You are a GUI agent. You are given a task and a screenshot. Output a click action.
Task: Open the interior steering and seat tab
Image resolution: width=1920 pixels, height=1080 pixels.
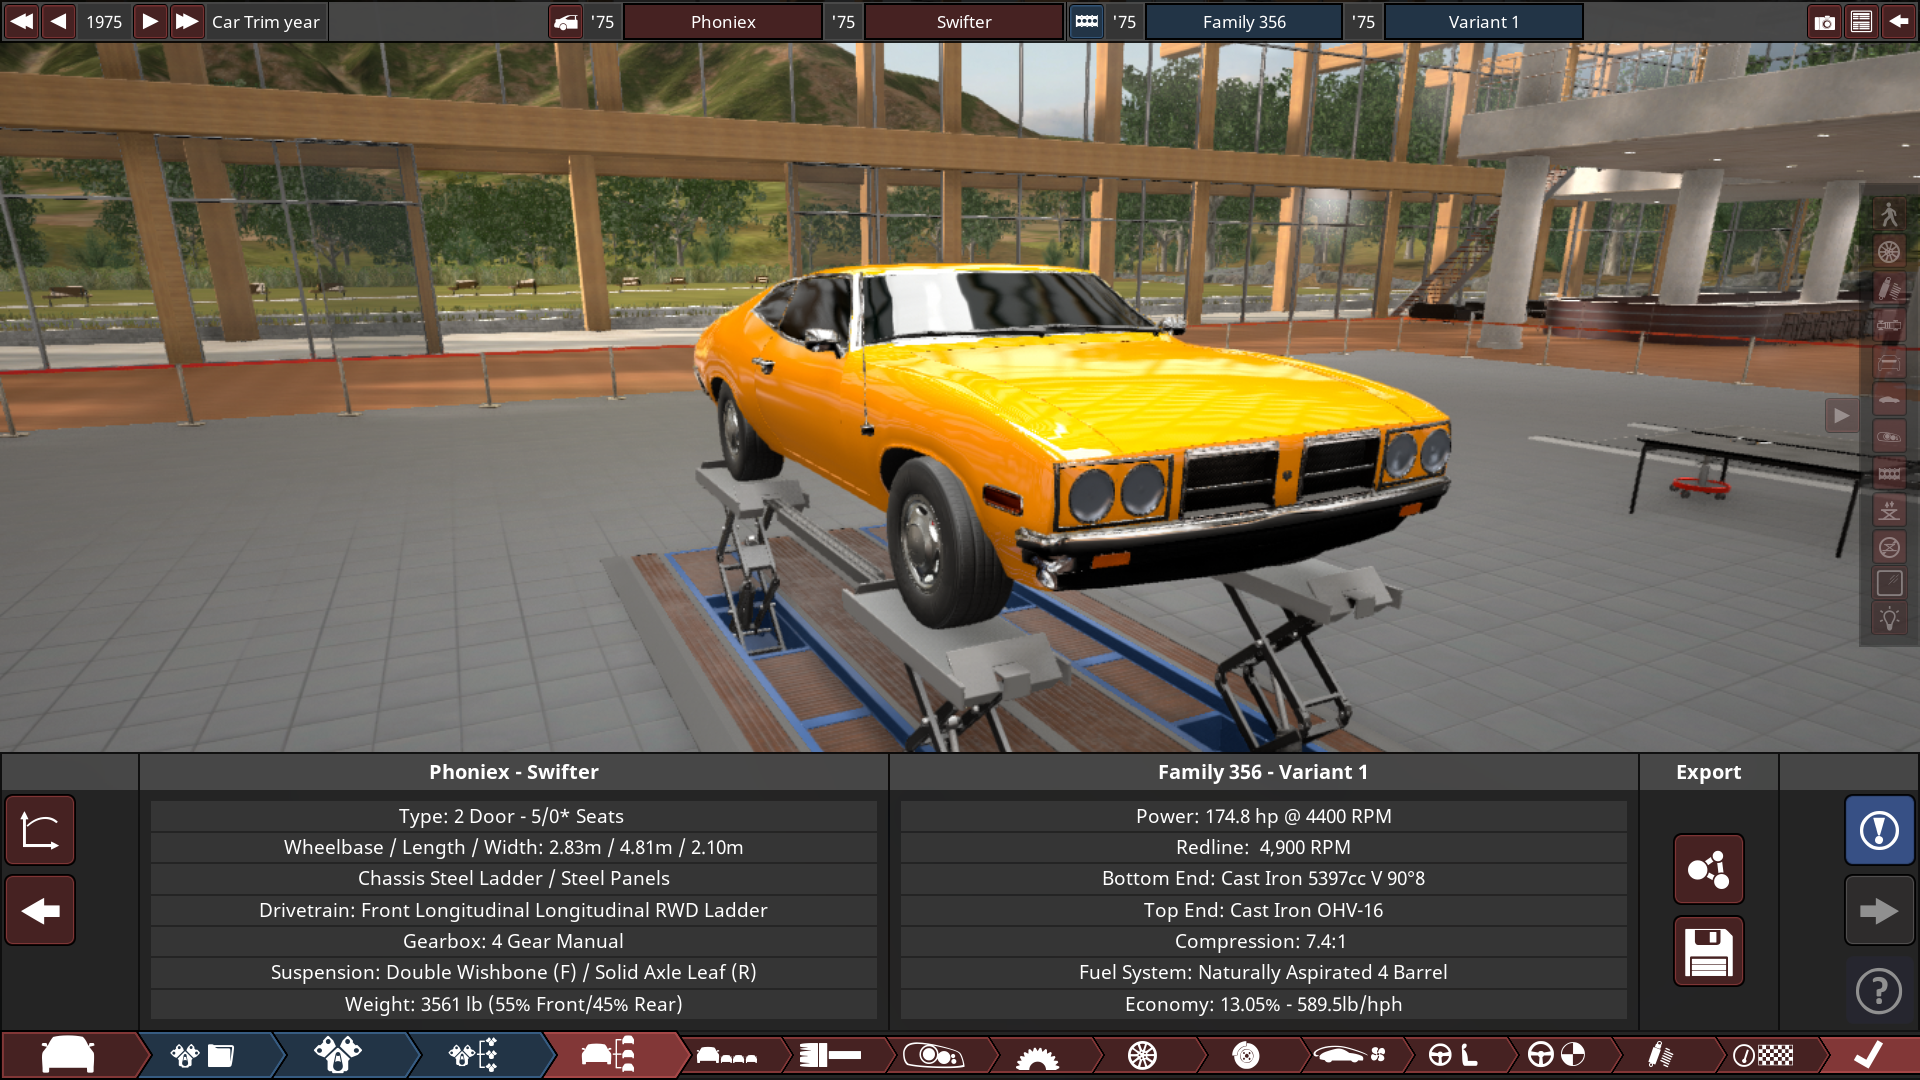pos(1453,1055)
